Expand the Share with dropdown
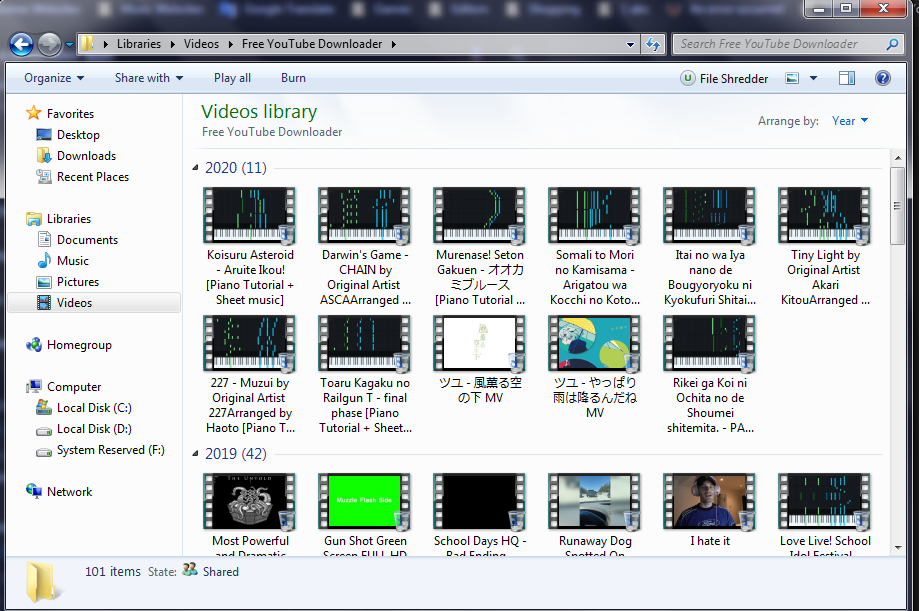 point(149,78)
